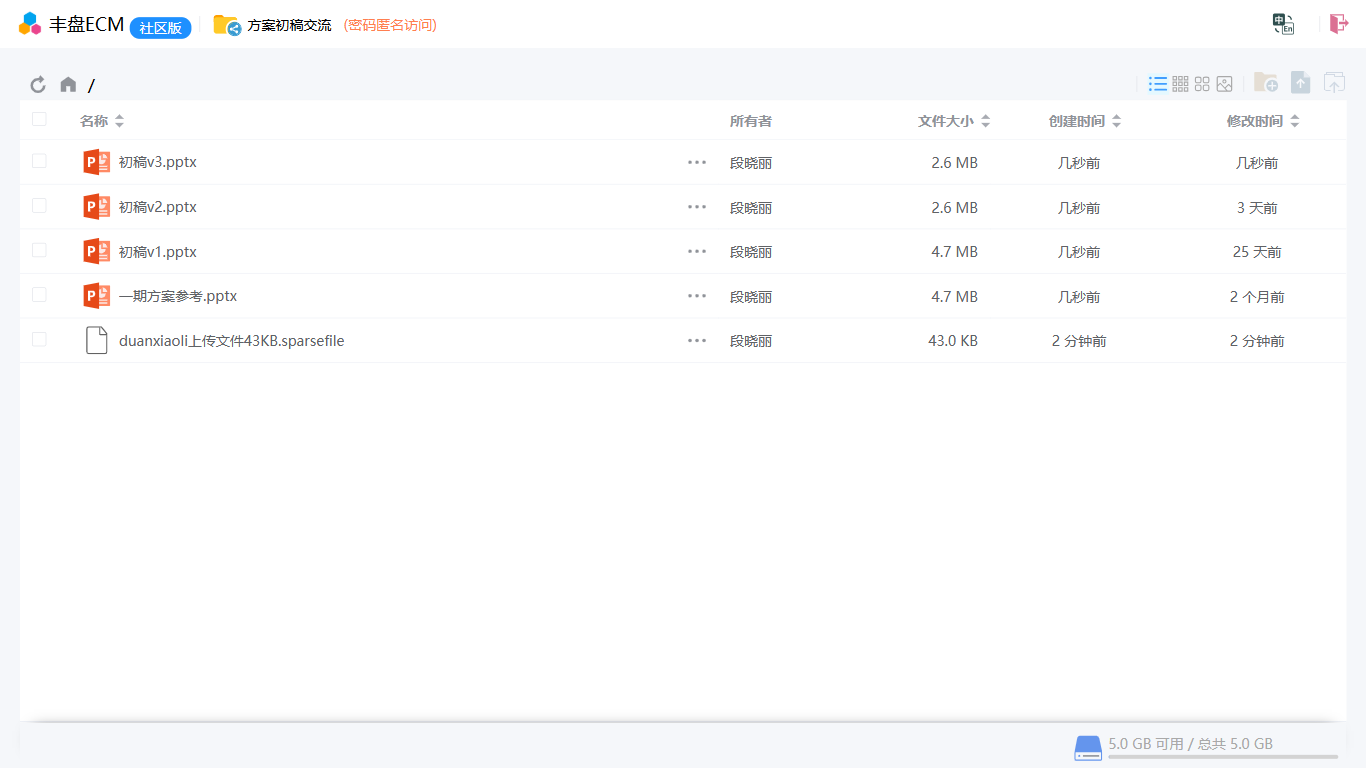Open file 初稿v1.pptx
The height and width of the screenshot is (768, 1366).
158,252
